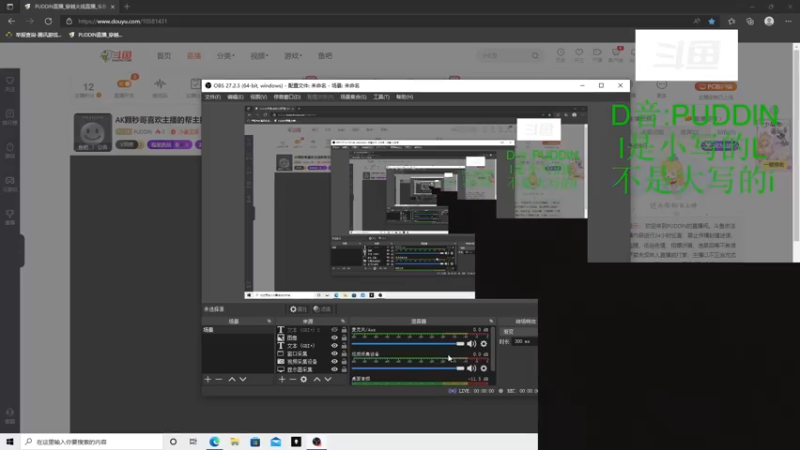Go to 首页 on Douyu
This screenshot has width=800, height=450.
tap(164, 56)
